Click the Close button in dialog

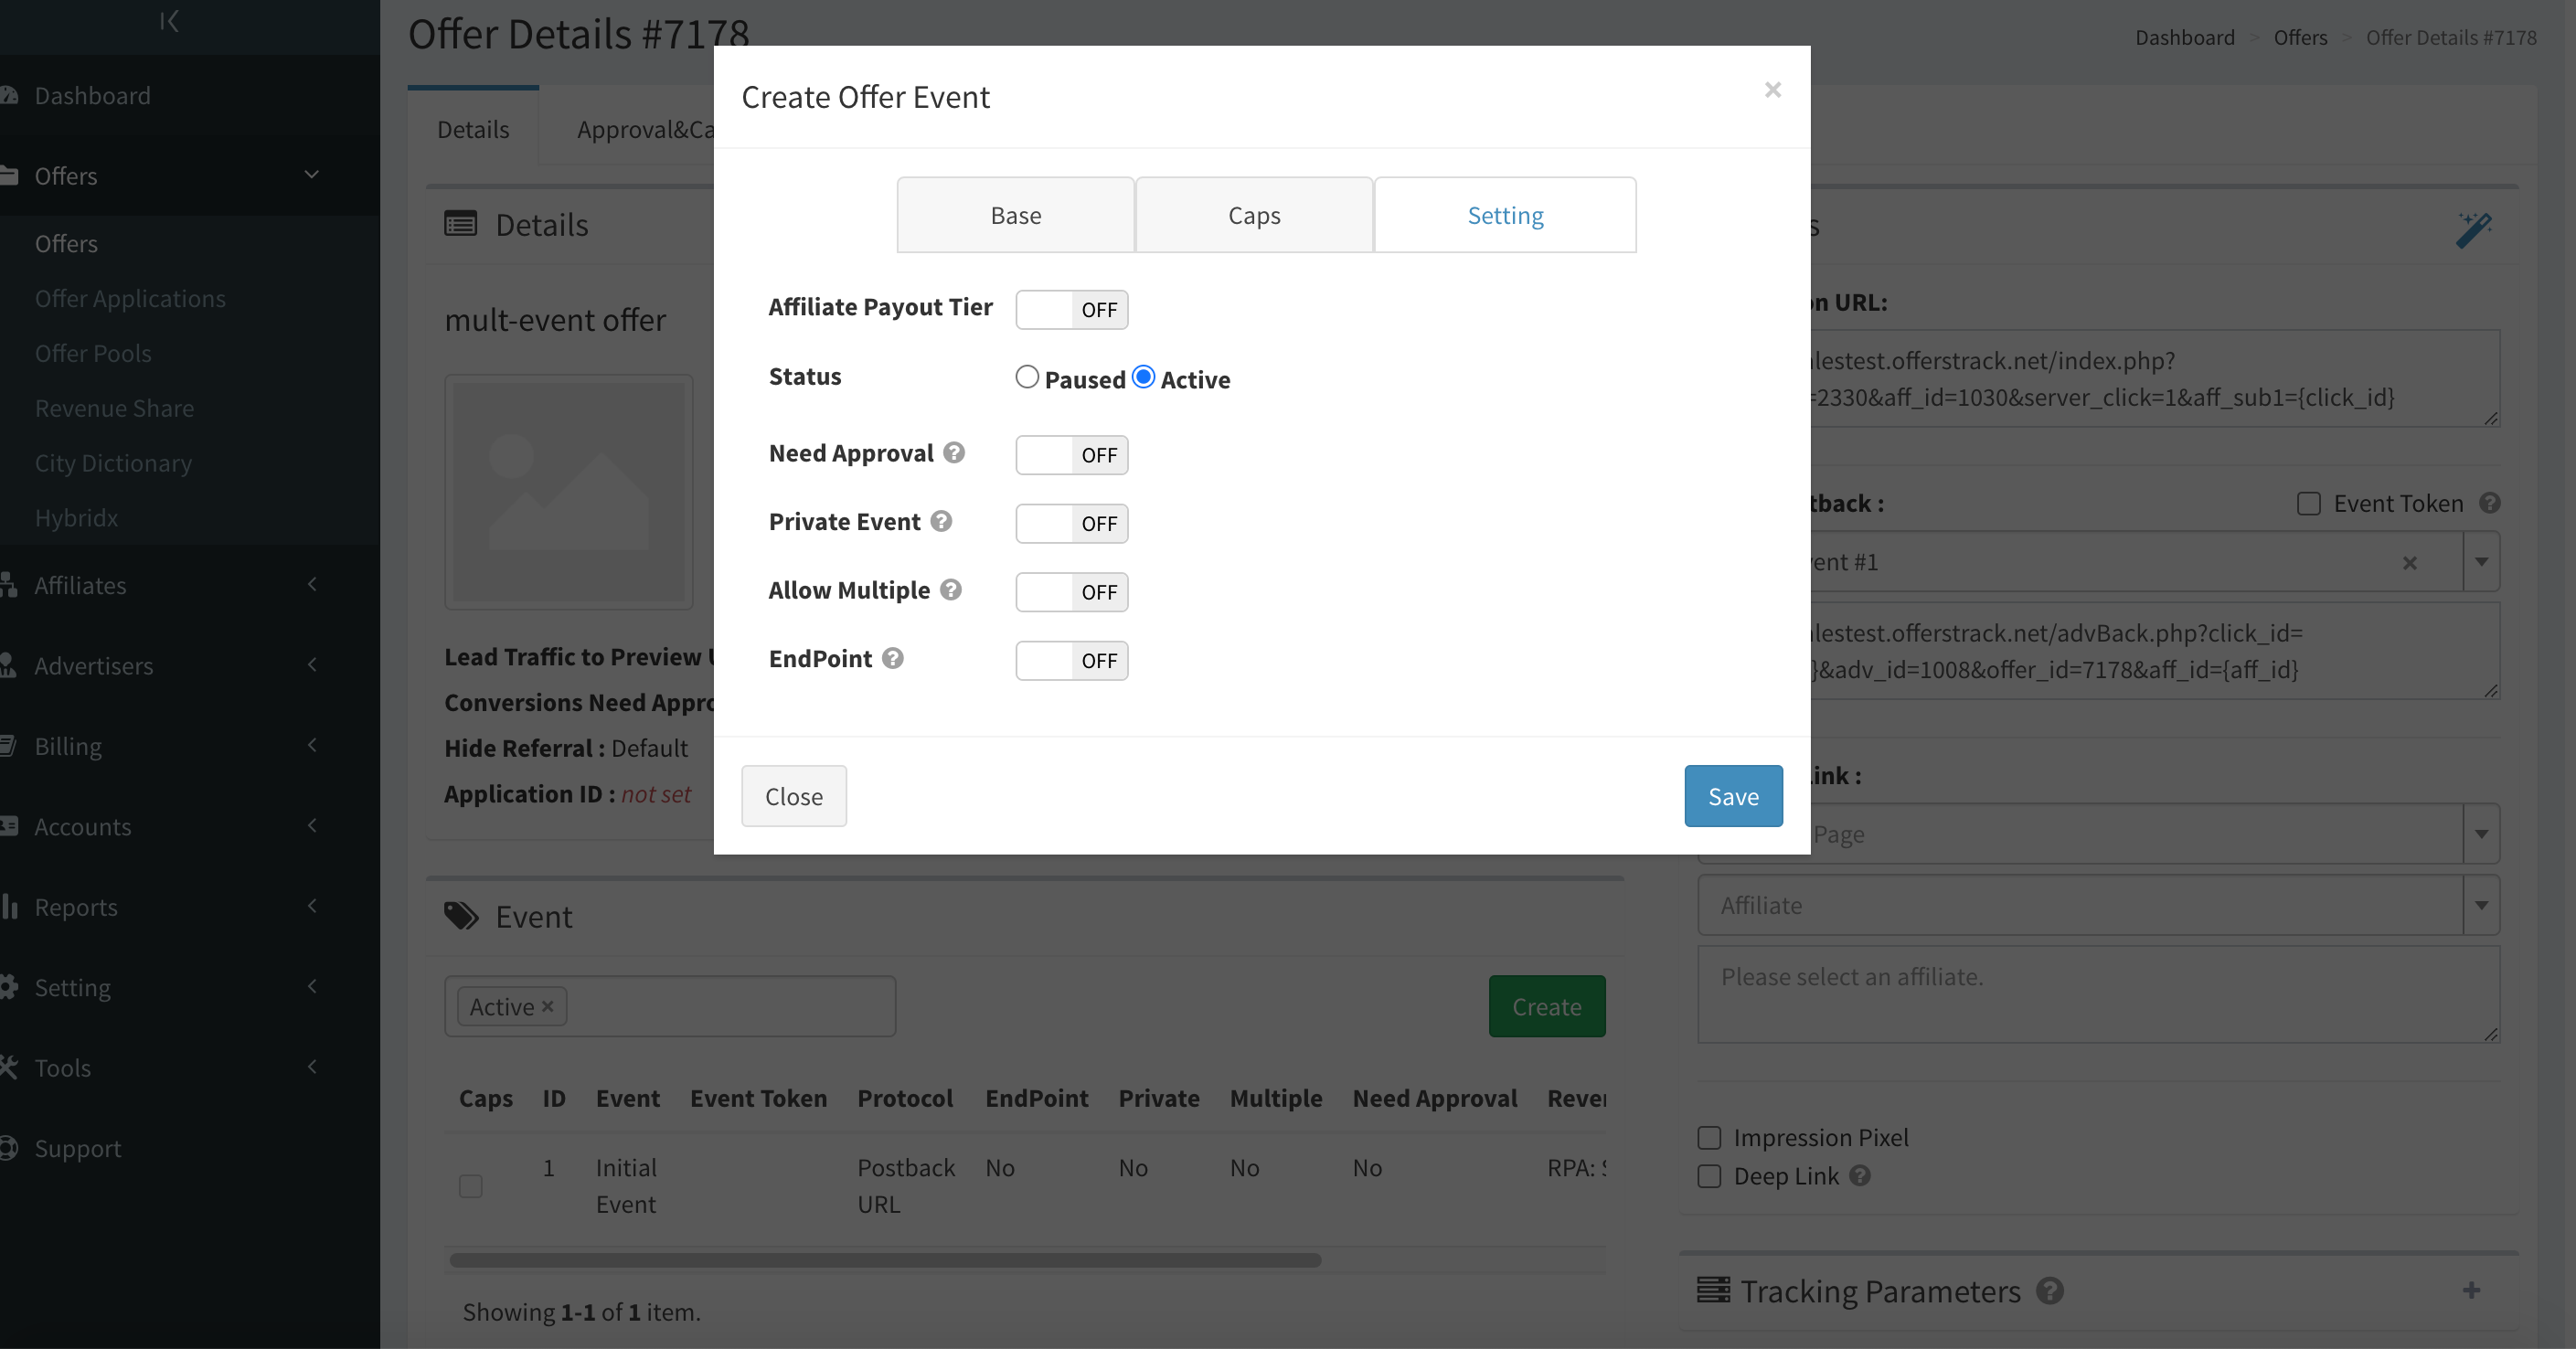[794, 796]
